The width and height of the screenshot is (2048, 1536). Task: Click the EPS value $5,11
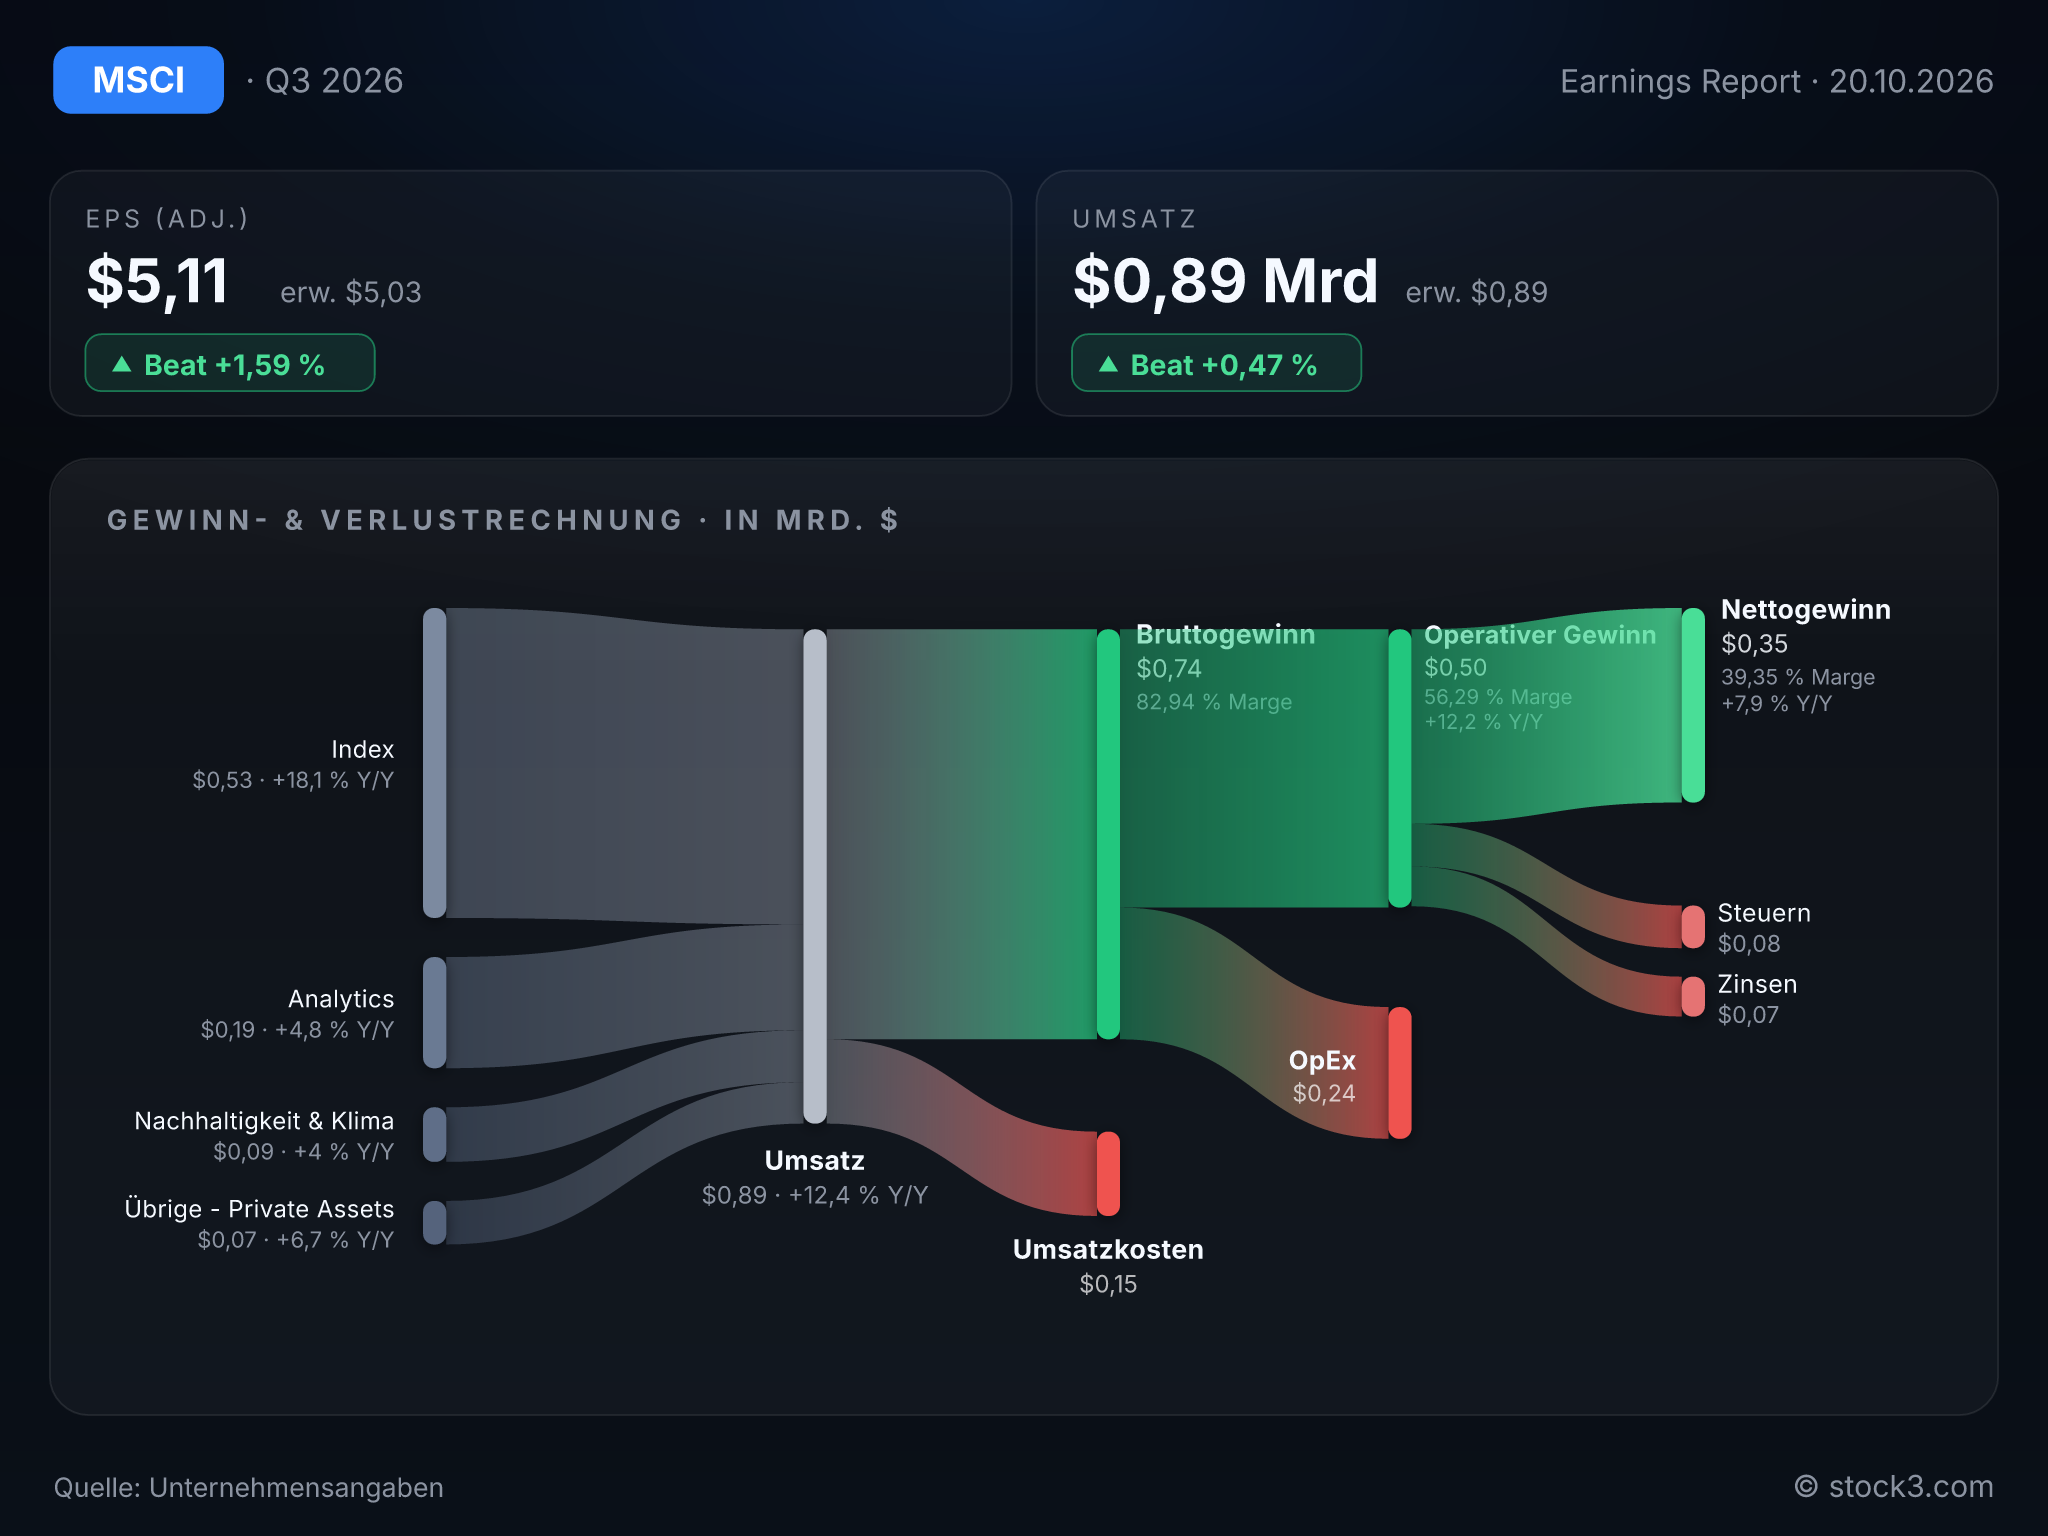click(x=158, y=281)
